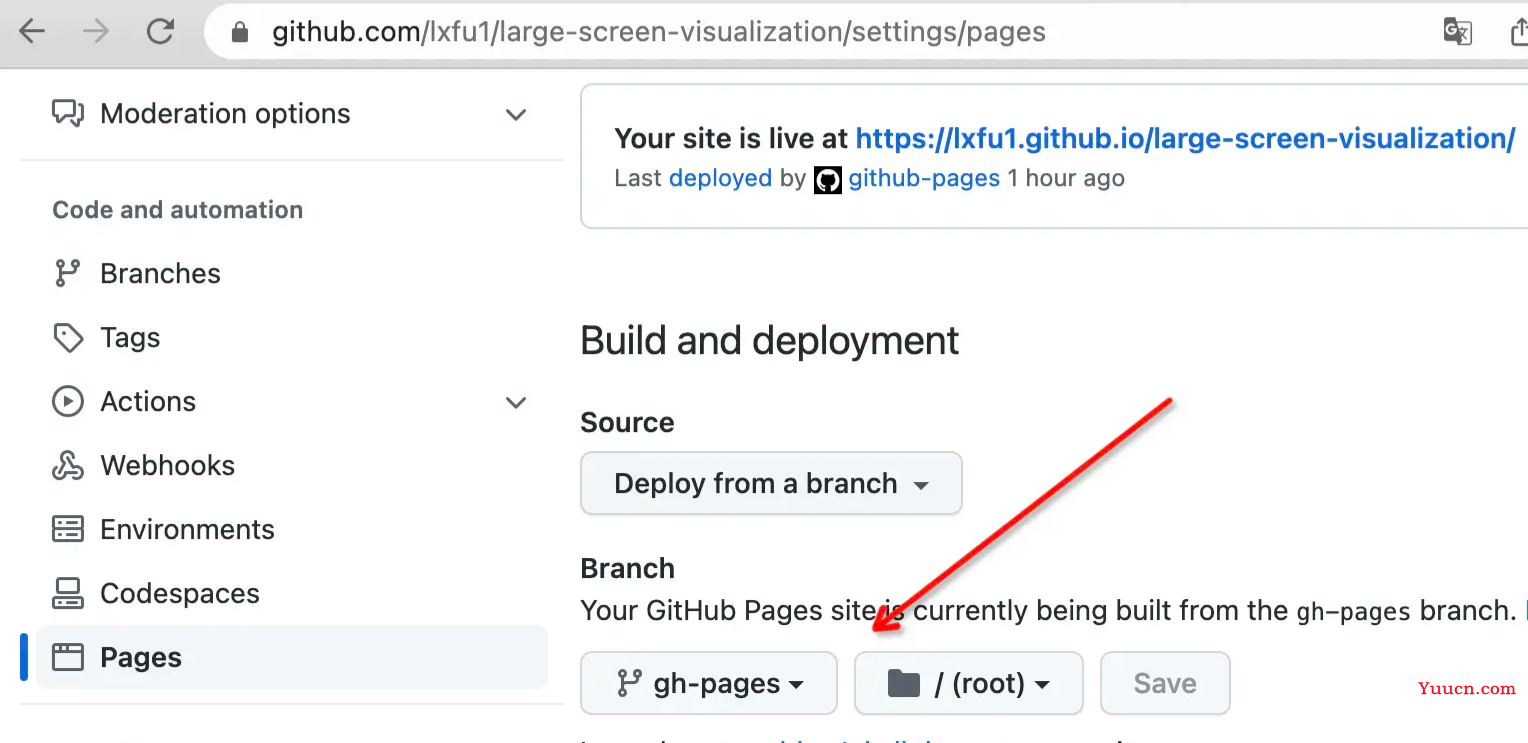
Task: Click the browser forward arrow
Action: [x=96, y=32]
